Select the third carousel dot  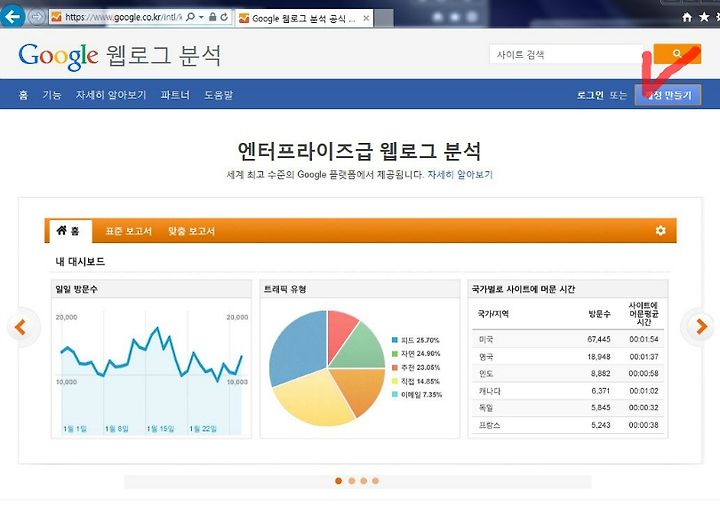363,481
